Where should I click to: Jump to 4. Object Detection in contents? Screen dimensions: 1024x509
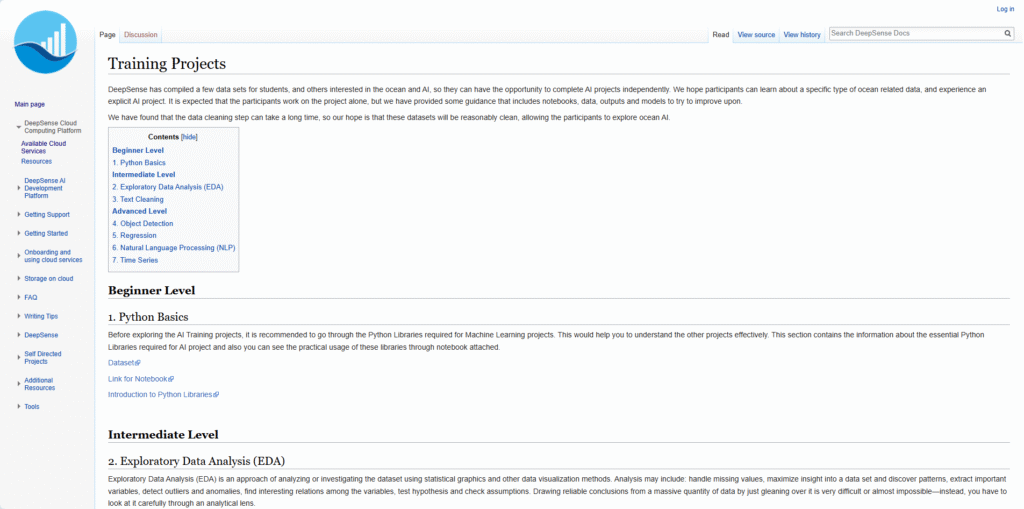[142, 223]
